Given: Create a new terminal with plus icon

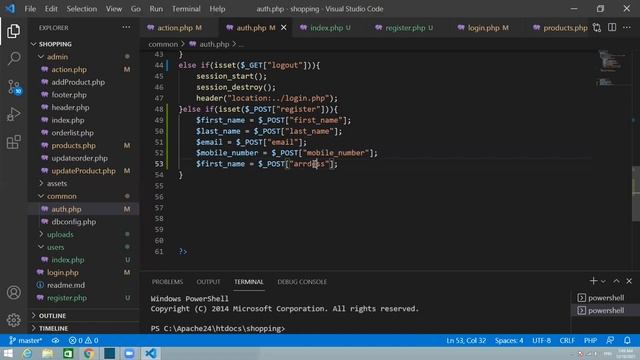Looking at the screenshot, I should tap(593, 281).
